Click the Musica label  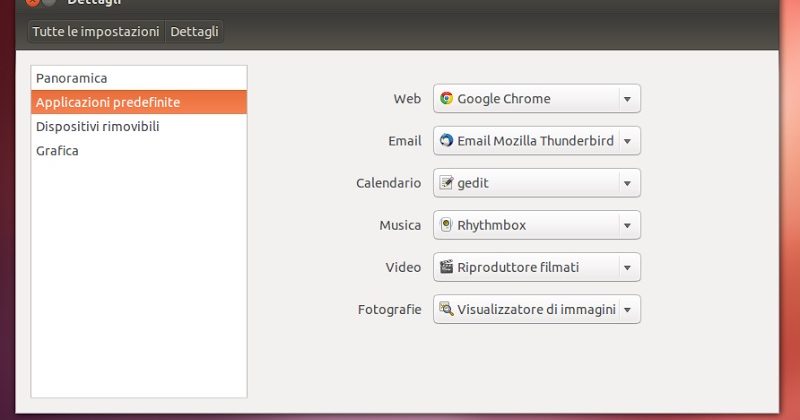[400, 225]
